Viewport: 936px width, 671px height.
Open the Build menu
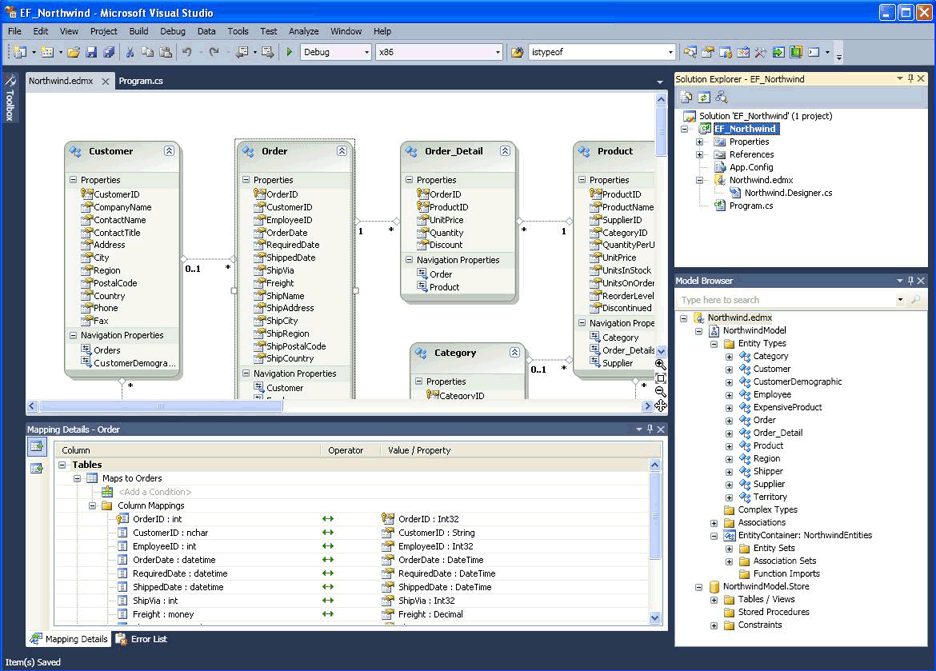[138, 31]
